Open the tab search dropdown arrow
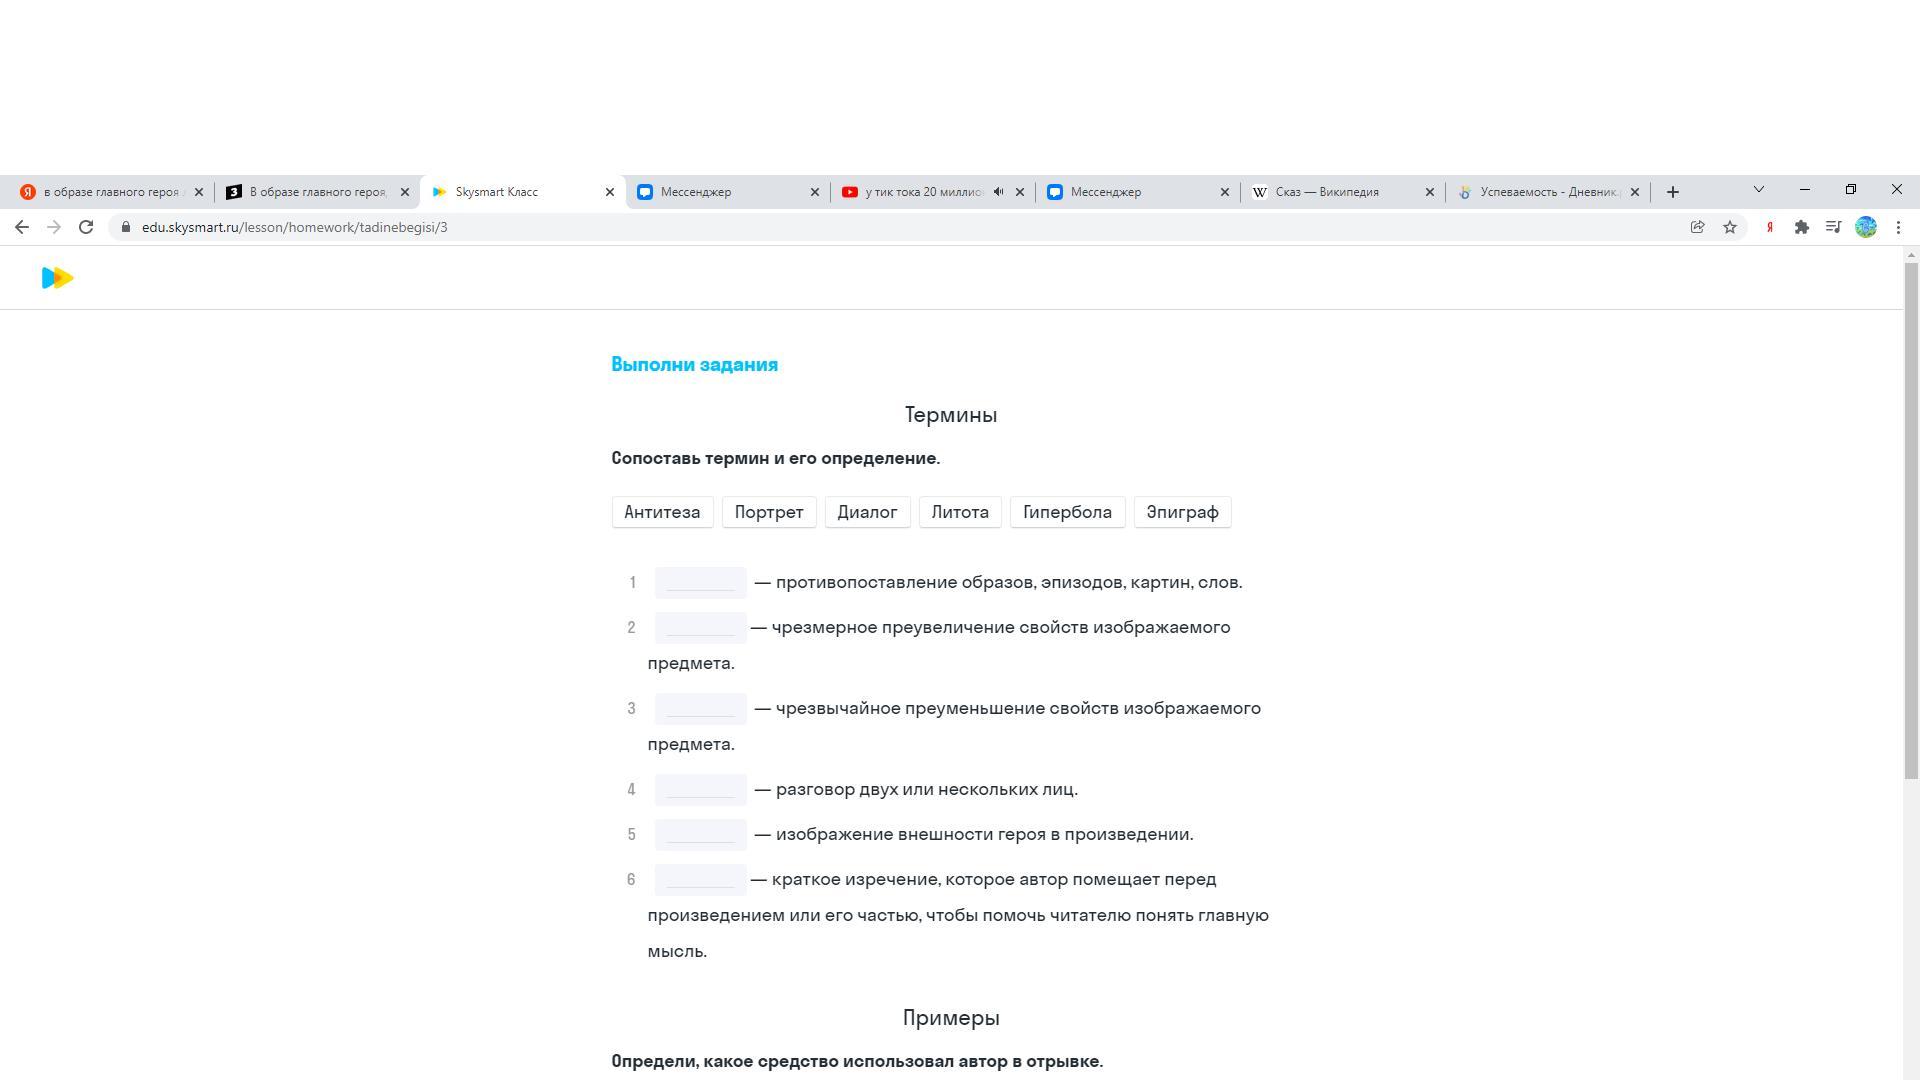1926x1080 pixels. 1758,189
